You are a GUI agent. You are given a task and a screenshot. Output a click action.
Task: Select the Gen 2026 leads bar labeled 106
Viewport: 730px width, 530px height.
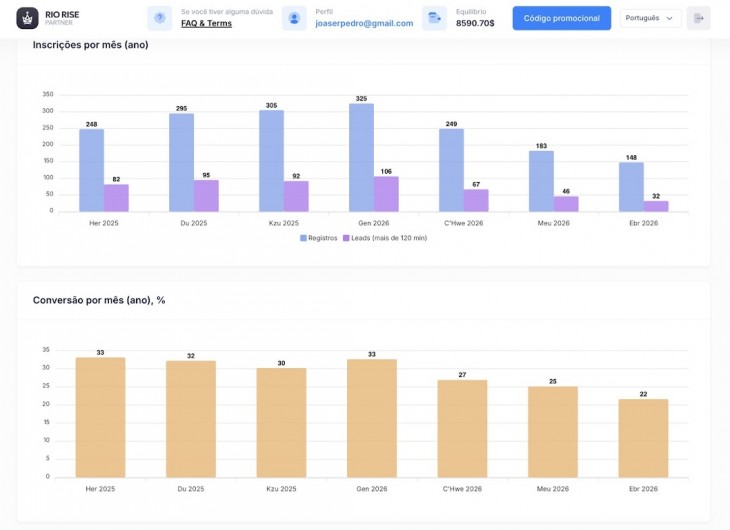point(386,194)
